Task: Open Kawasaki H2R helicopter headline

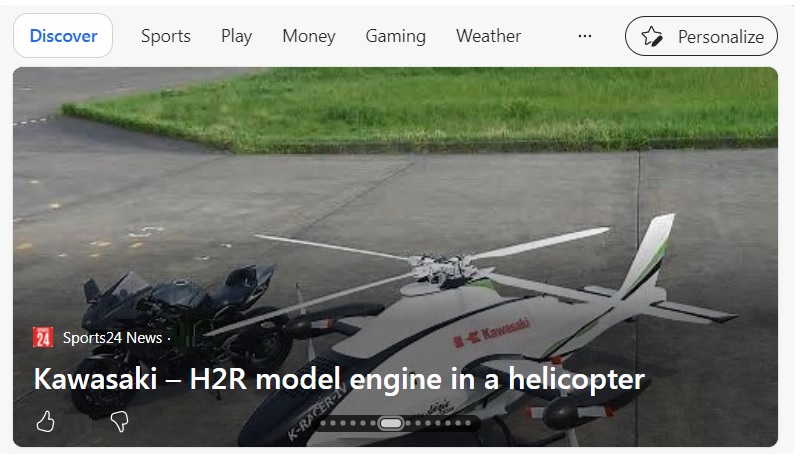Action: pos(339,379)
